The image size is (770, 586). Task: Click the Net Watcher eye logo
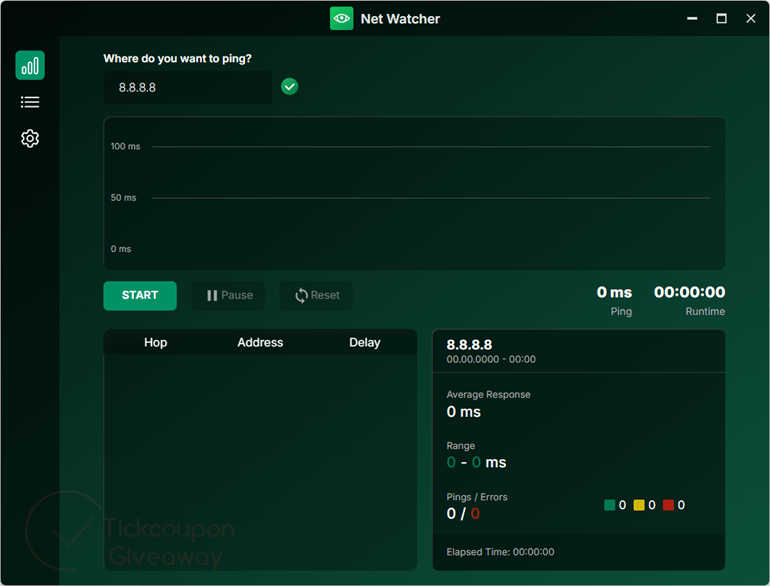click(x=341, y=19)
